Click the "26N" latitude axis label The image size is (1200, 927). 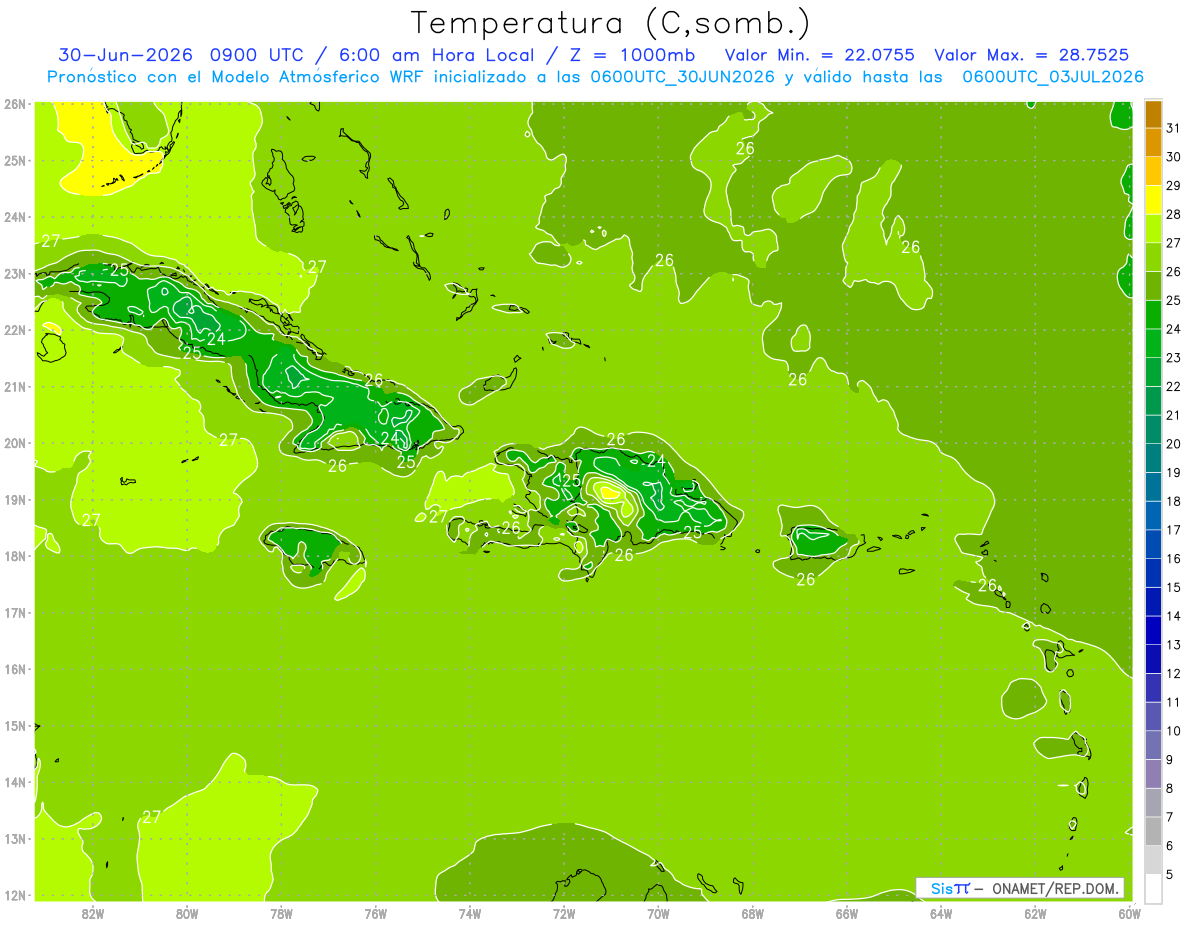15,104
